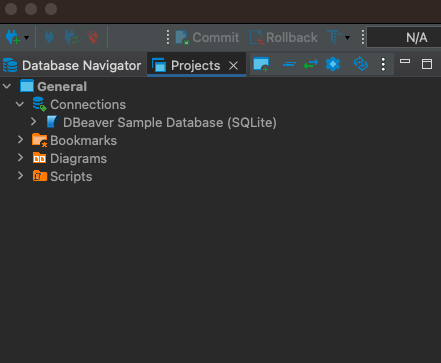441x363 pixels.
Task: Select the General project folder icon
Action: (x=27, y=86)
